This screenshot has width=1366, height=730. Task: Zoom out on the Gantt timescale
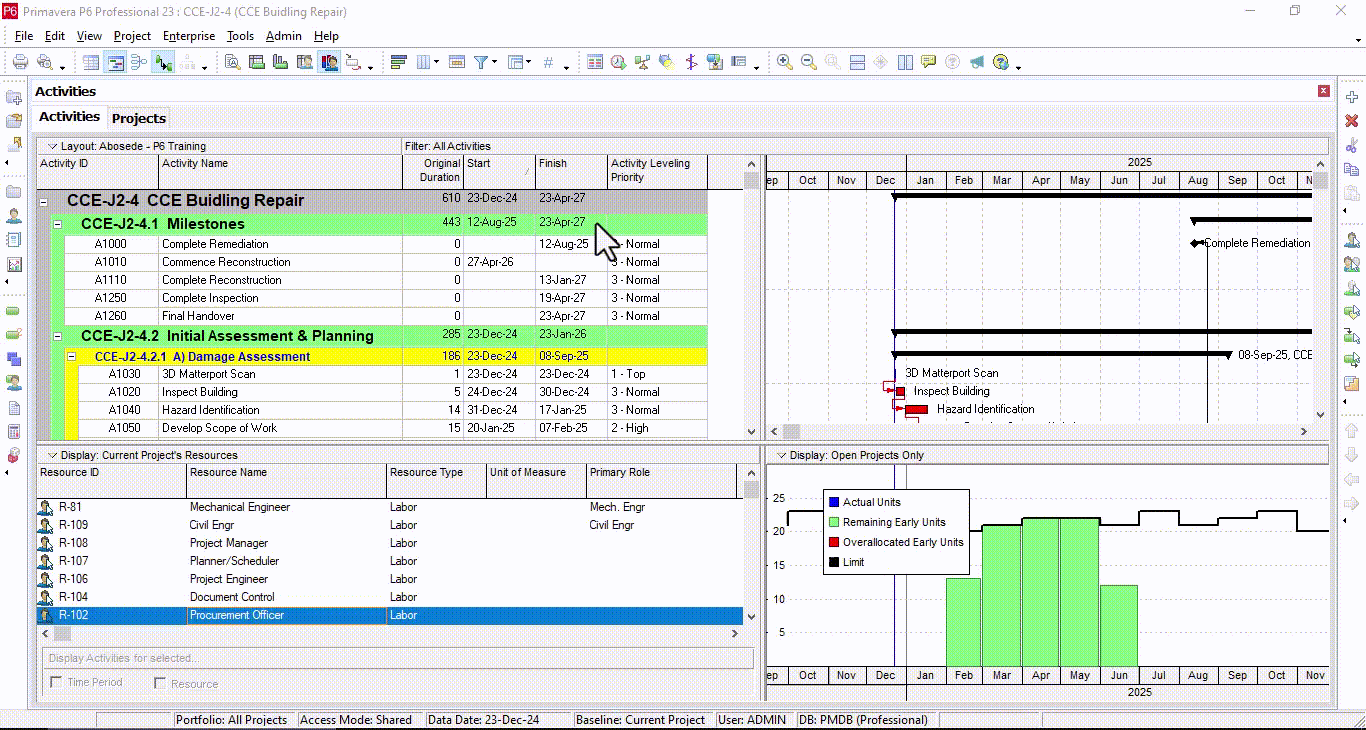click(808, 62)
